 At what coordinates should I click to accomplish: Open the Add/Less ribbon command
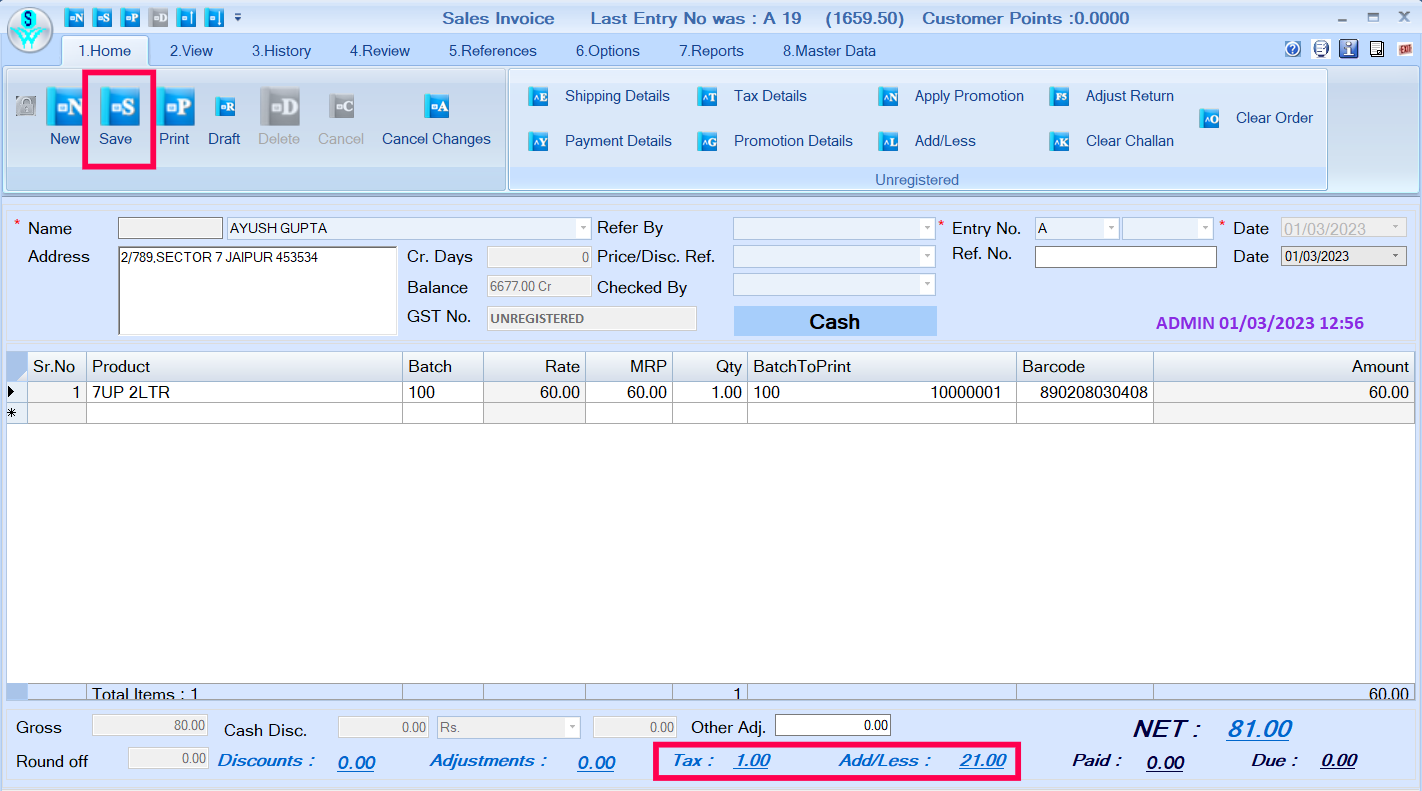point(927,141)
